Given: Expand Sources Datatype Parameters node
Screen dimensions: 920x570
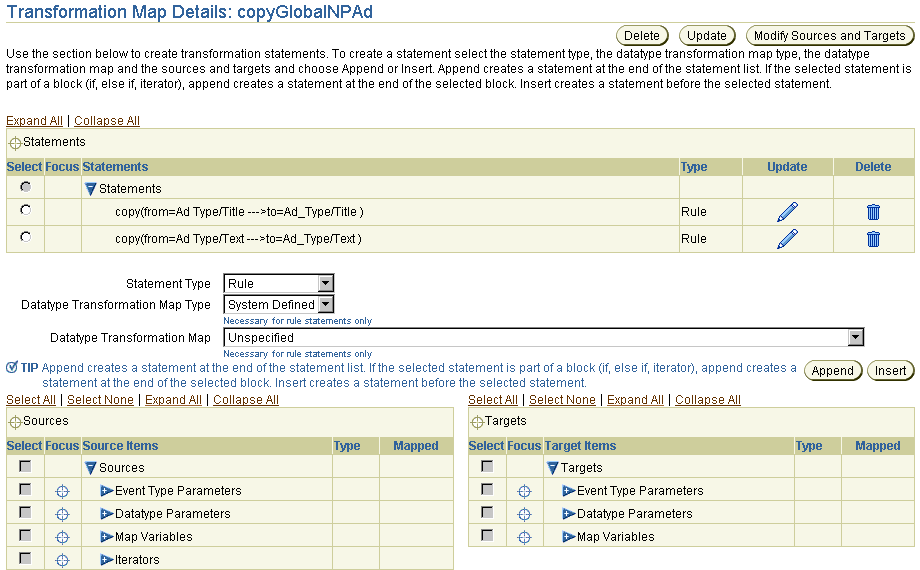Looking at the screenshot, I should pyautogui.click(x=106, y=514).
